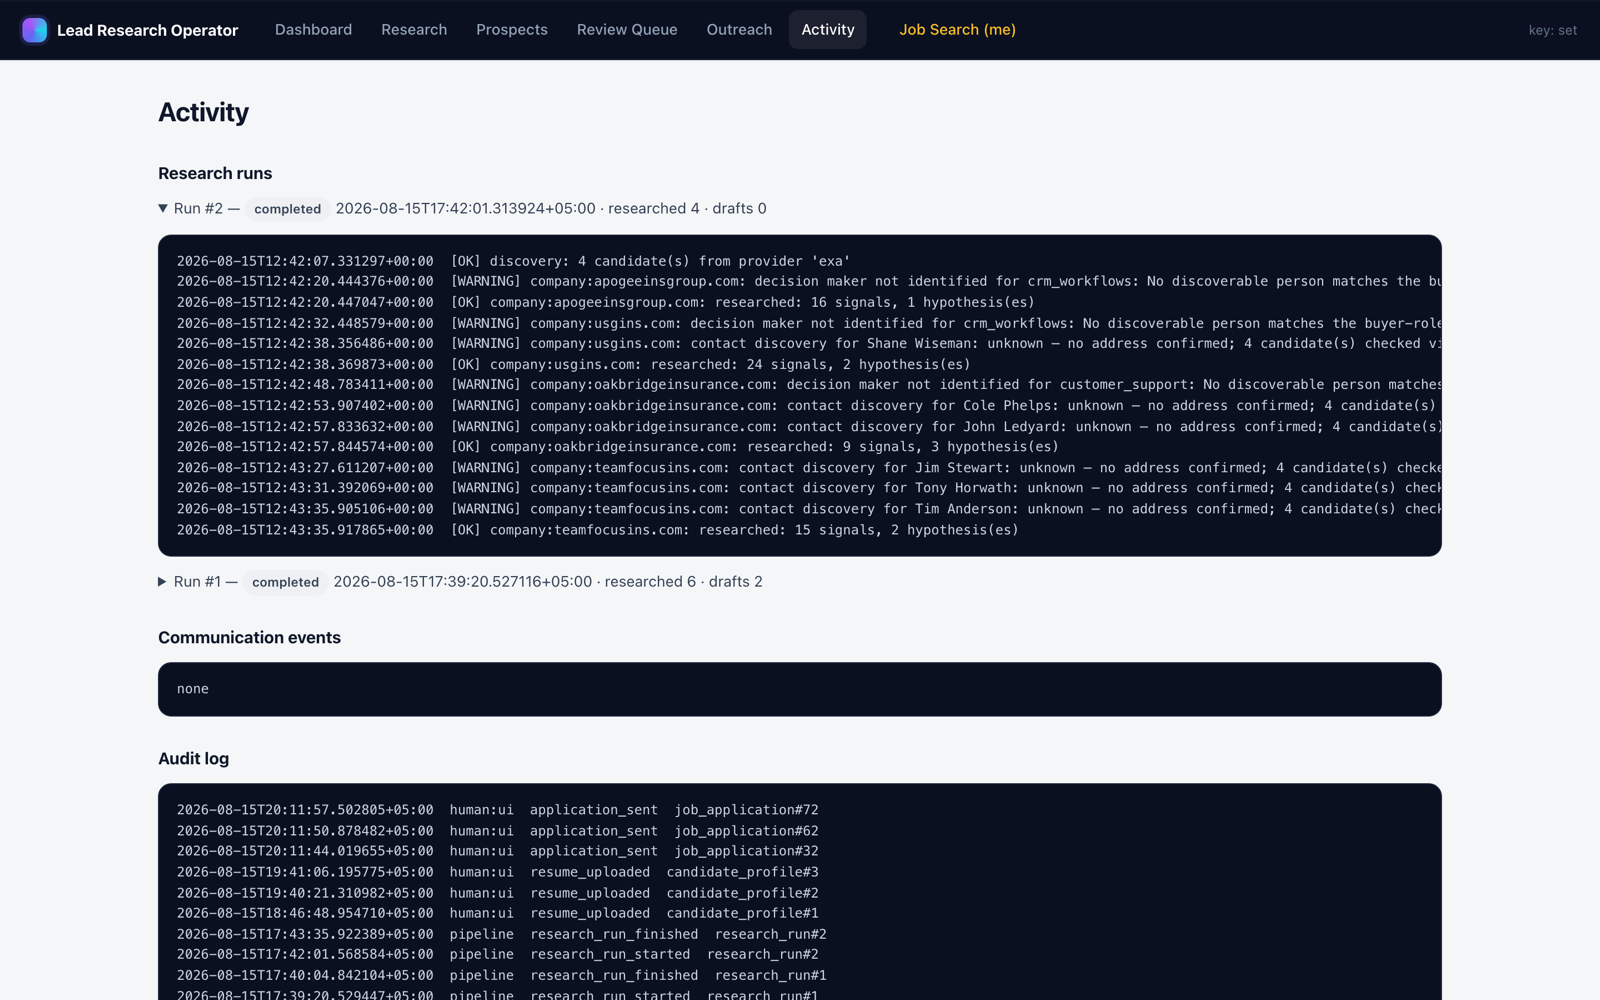Image resolution: width=1600 pixels, height=1000 pixels.
Task: Select the apogeeinsgroup.com researched 16 signals line
Action: pyautogui.click(x=605, y=302)
